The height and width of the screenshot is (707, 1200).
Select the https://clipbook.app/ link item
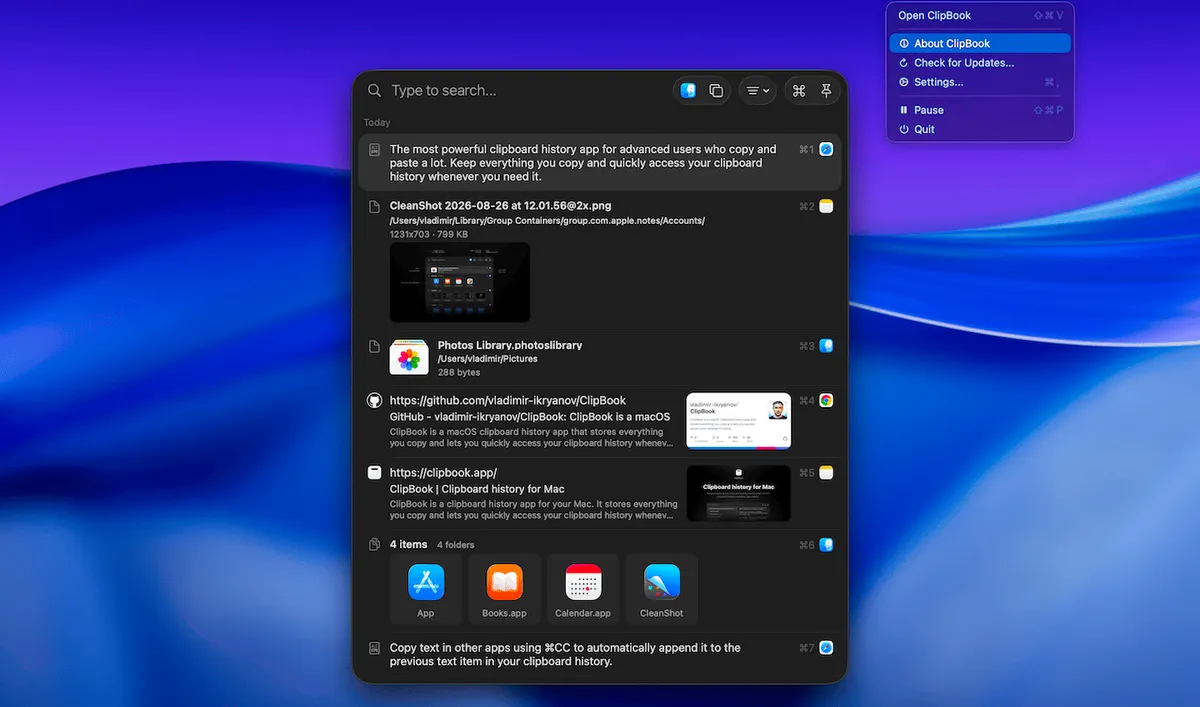click(x=600, y=493)
